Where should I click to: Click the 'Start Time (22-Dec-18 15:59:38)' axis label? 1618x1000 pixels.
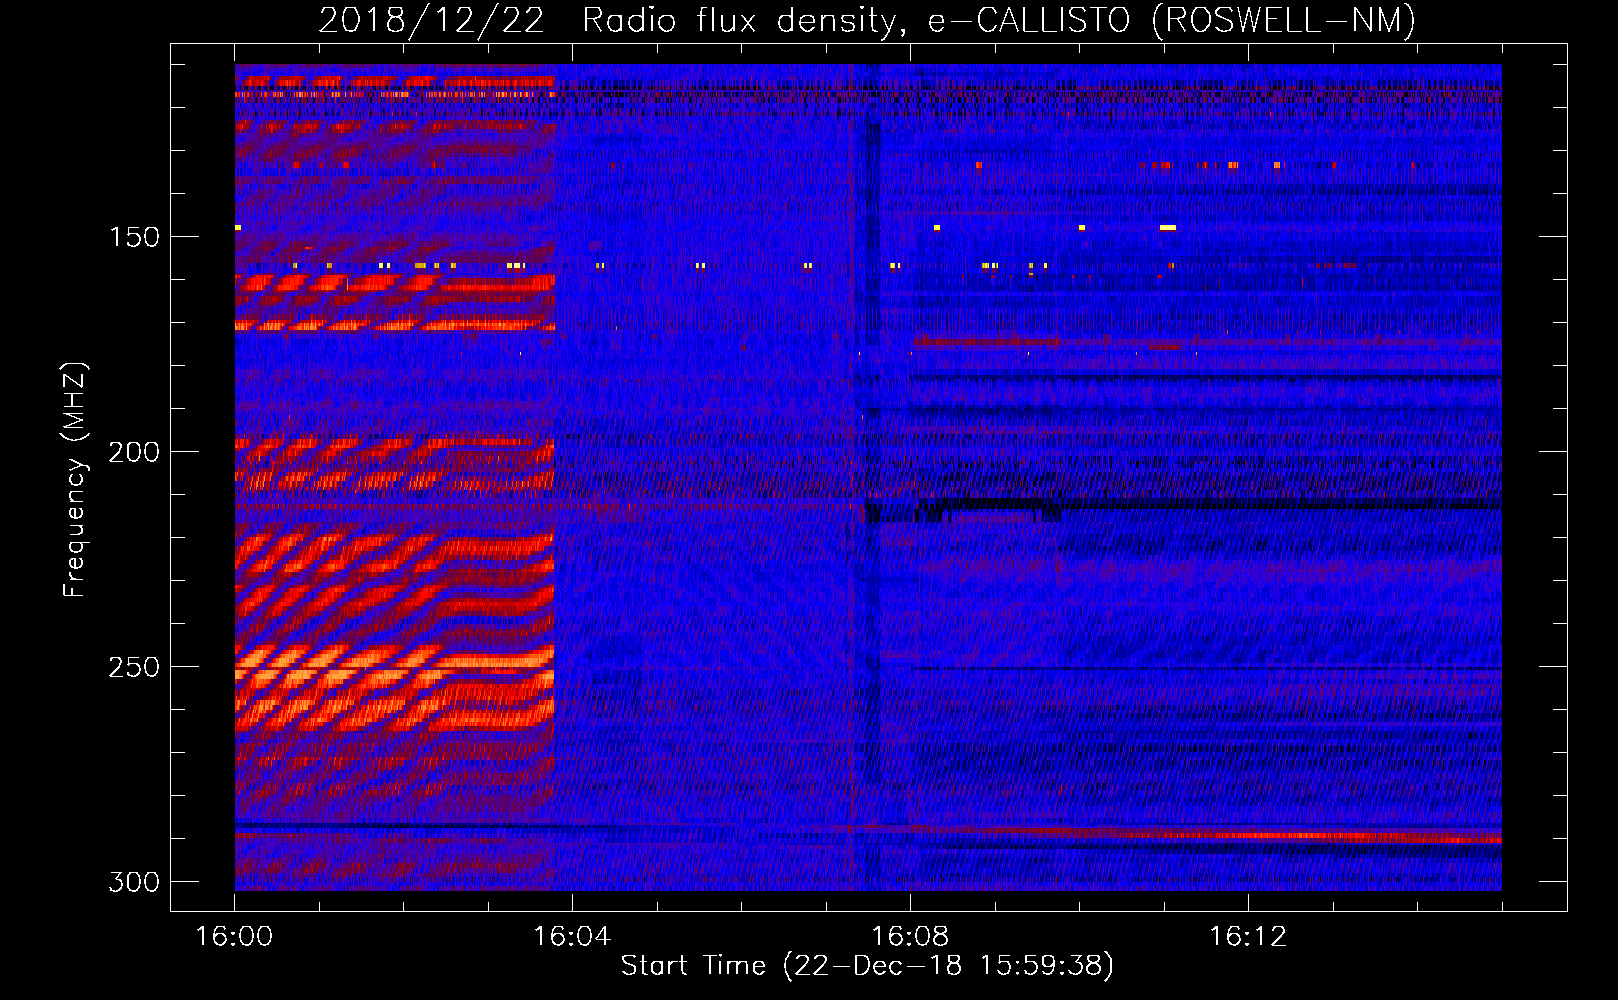click(x=867, y=966)
